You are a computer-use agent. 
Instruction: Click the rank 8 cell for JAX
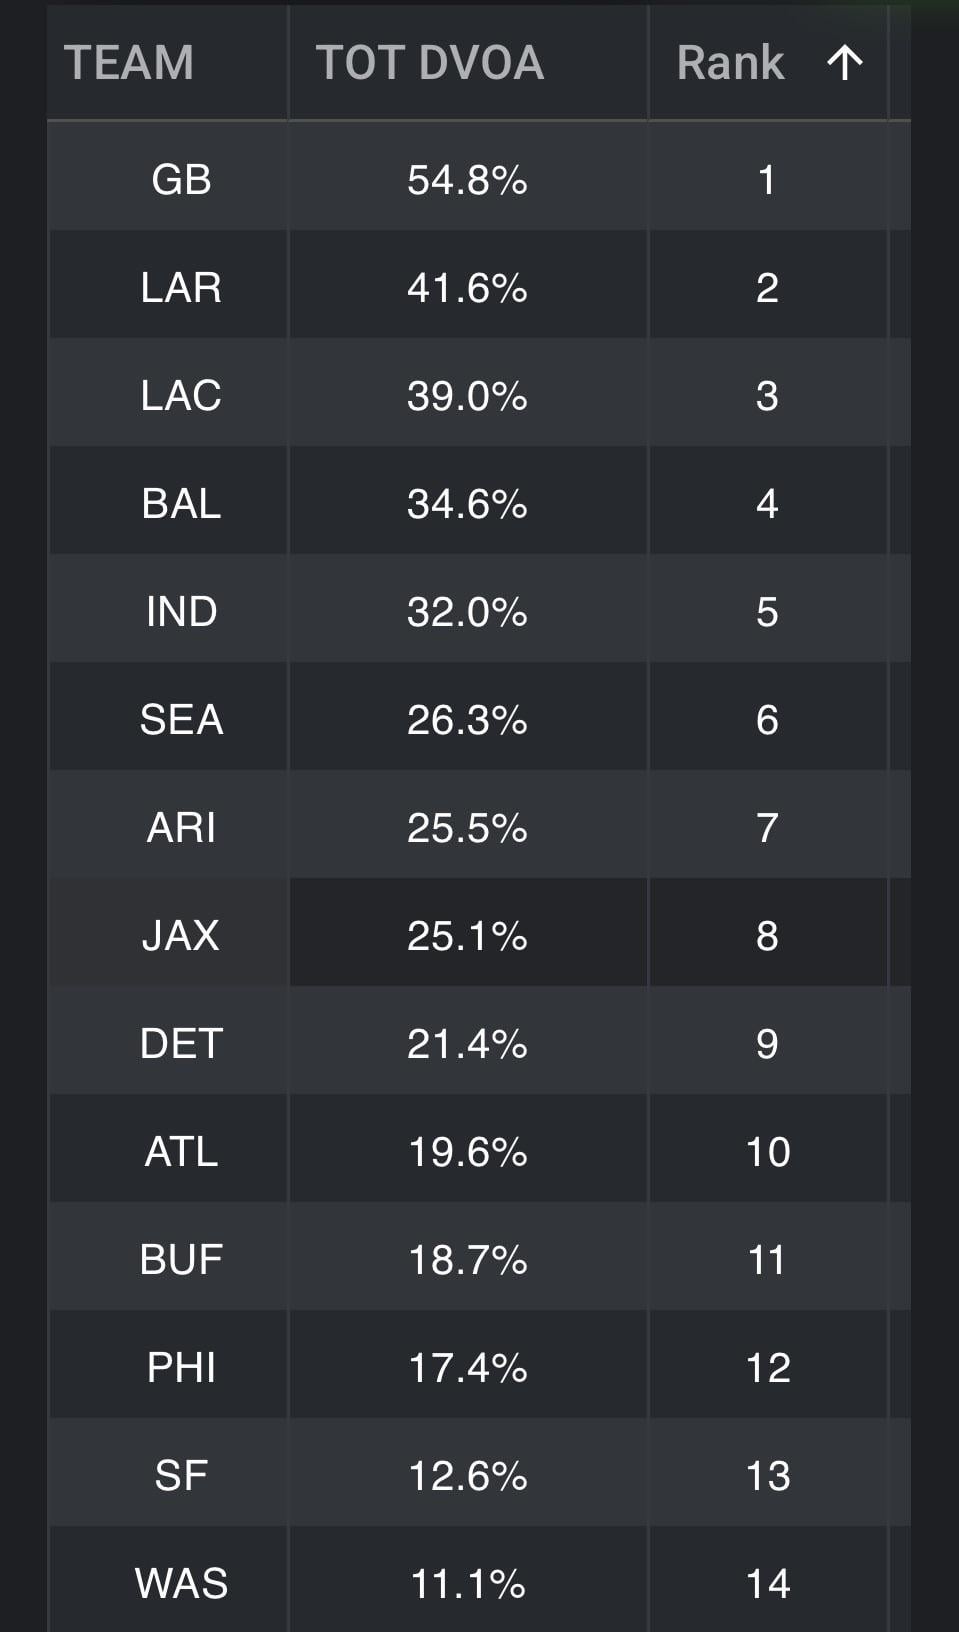click(767, 936)
